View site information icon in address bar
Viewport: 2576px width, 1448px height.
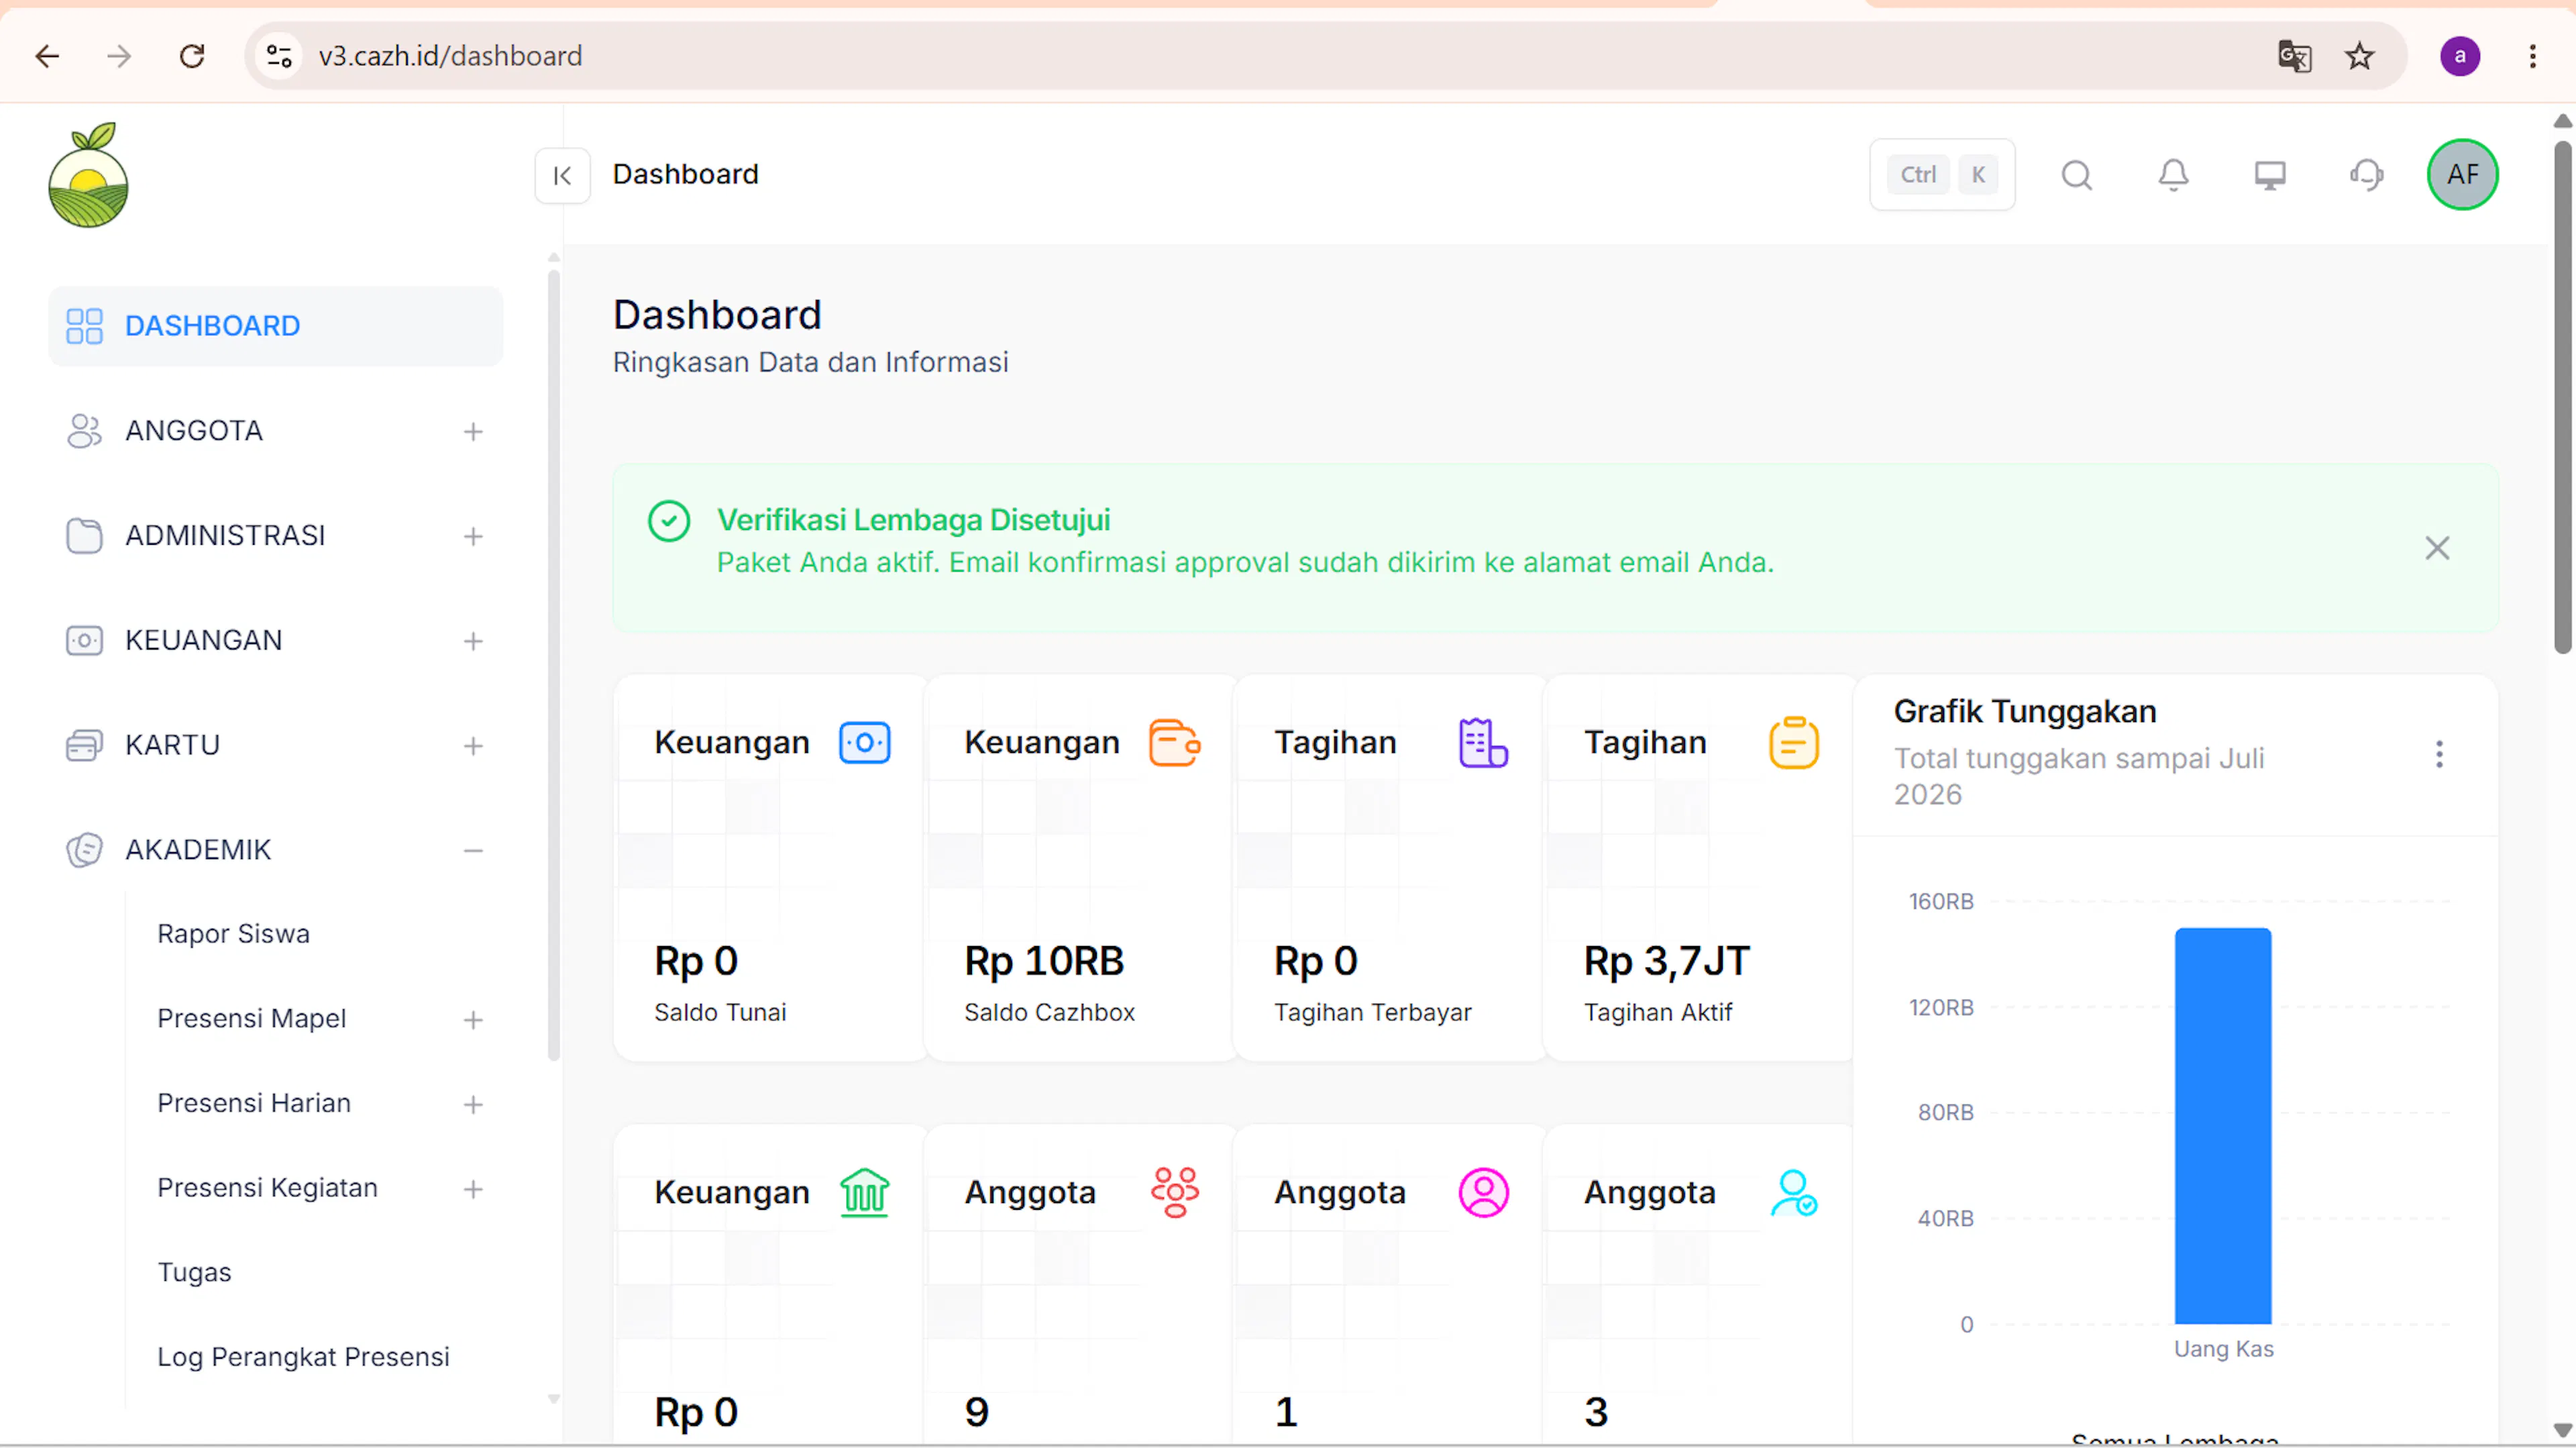[x=279, y=56]
